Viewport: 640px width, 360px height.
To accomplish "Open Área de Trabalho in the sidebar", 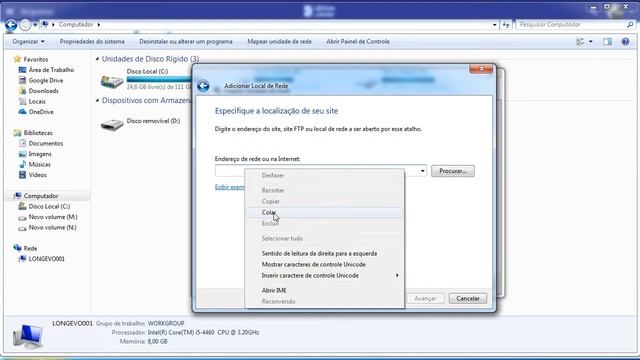I will [x=51, y=70].
